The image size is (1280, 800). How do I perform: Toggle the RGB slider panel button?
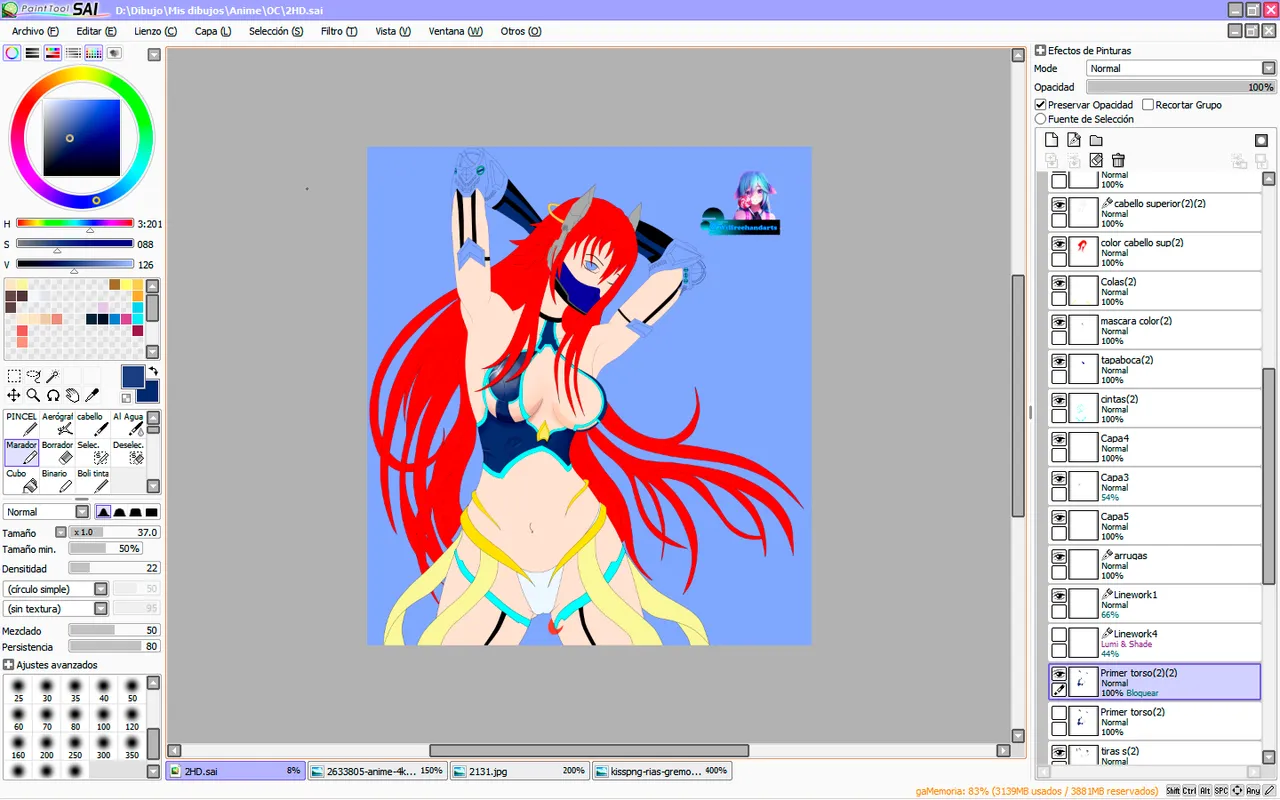coord(32,53)
